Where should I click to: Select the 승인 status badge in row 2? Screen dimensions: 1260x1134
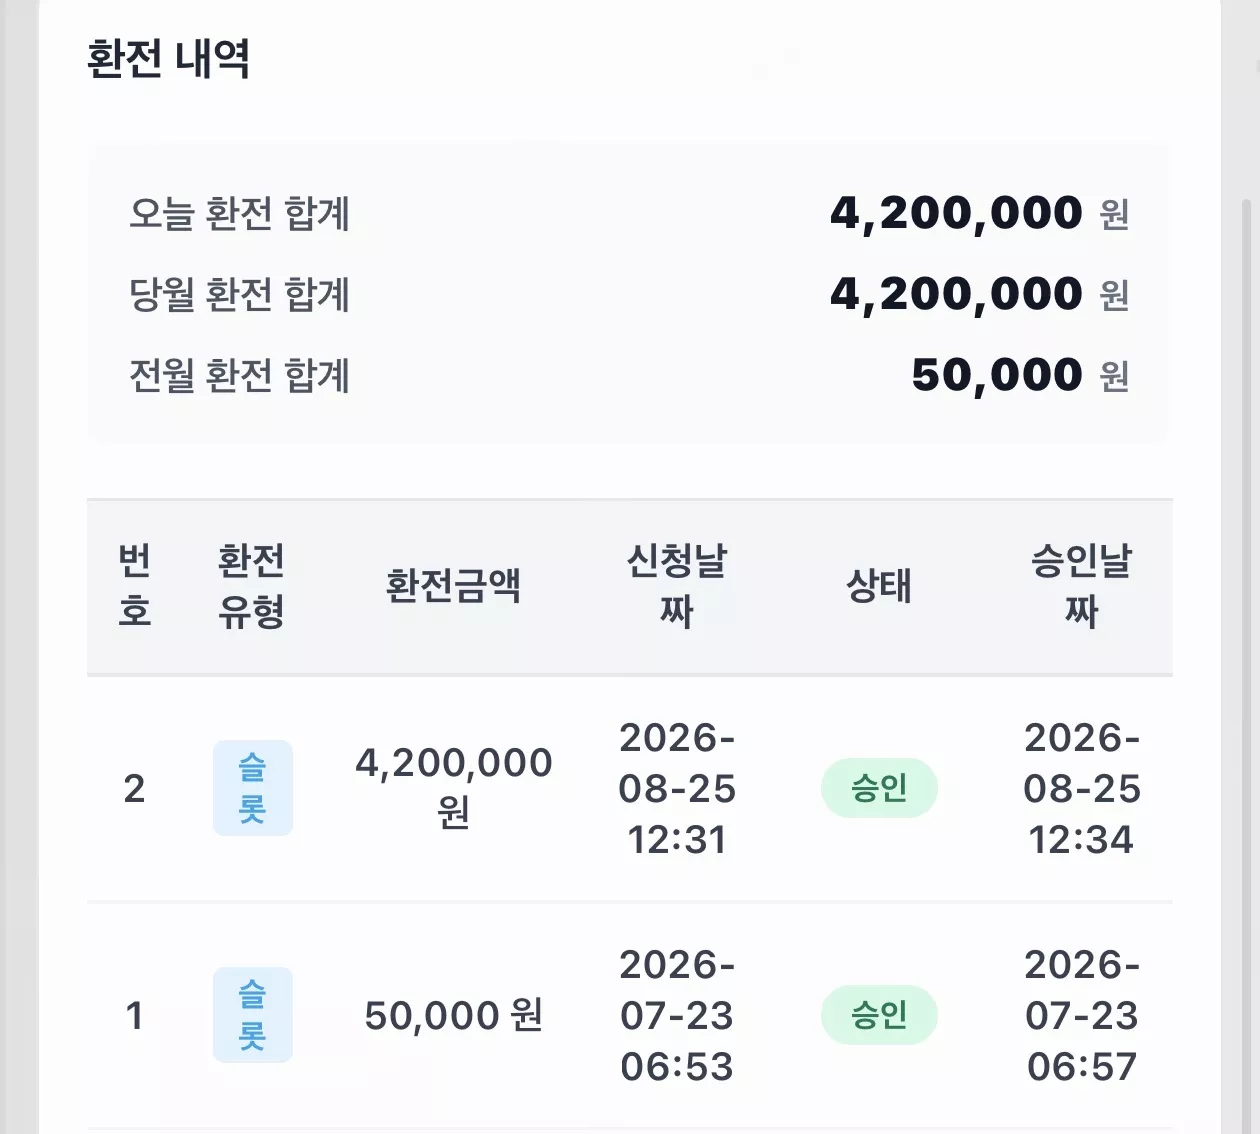(x=879, y=788)
